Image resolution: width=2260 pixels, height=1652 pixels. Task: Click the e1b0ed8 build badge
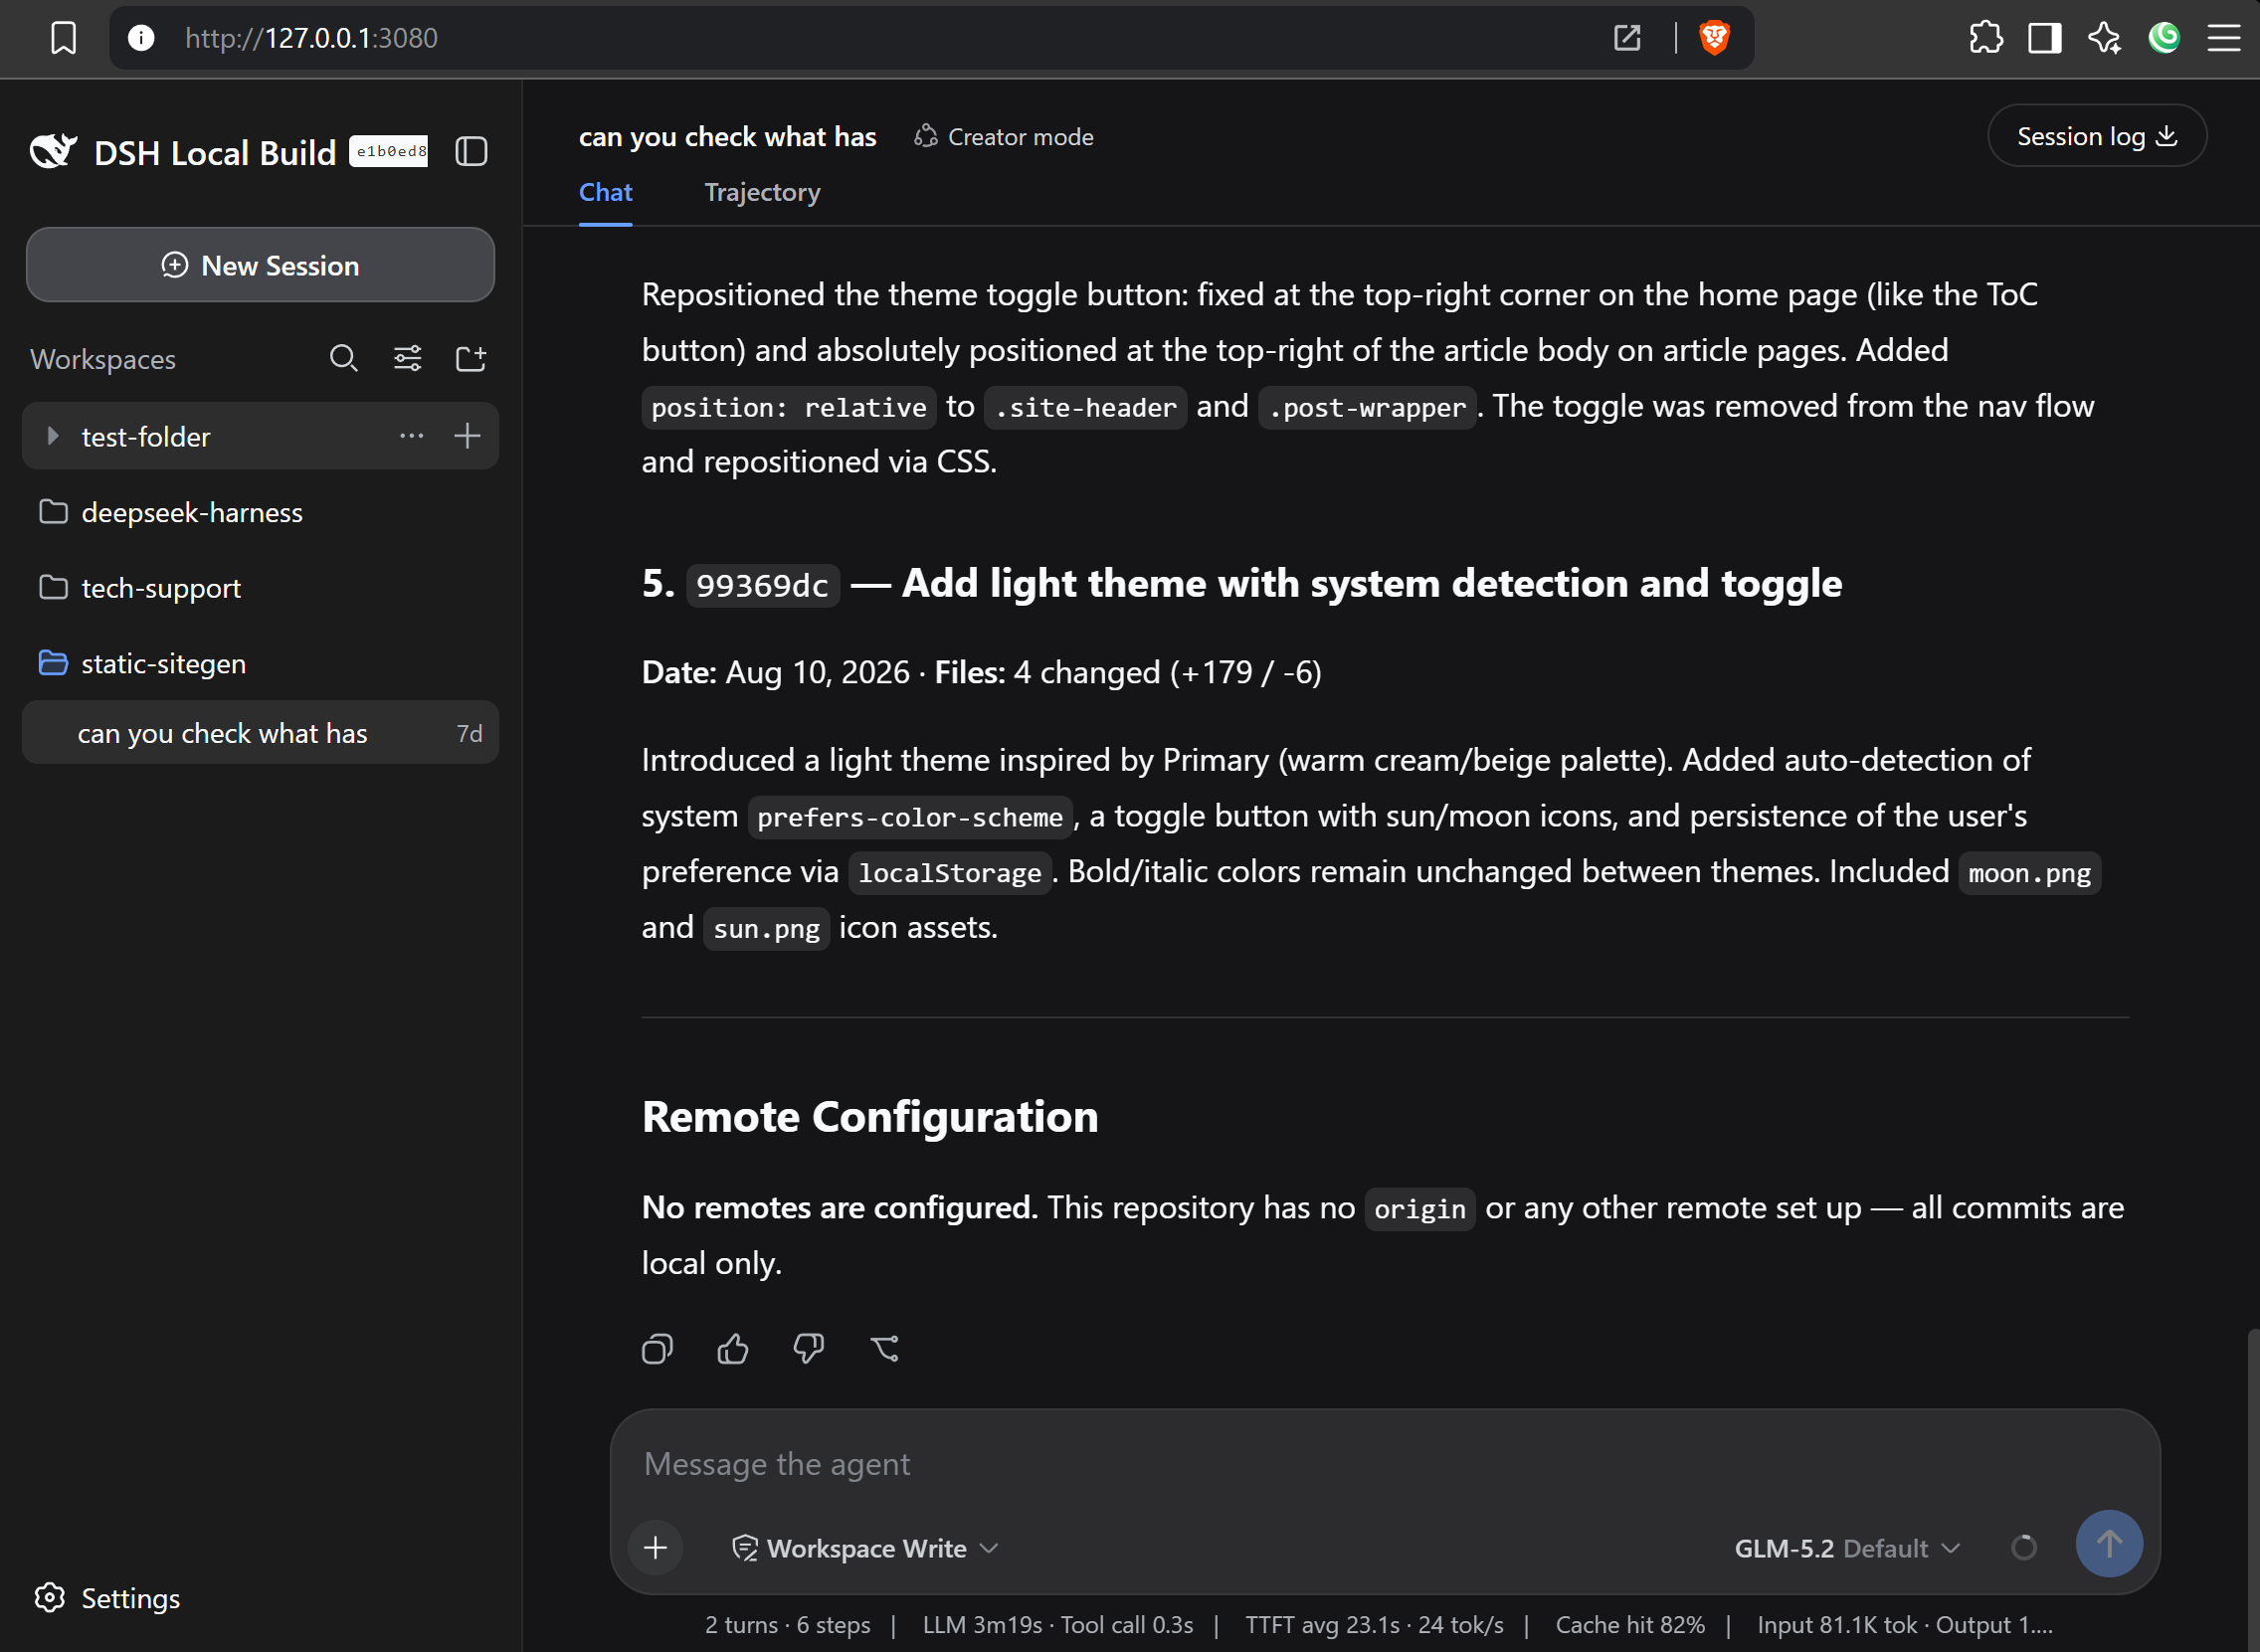(388, 151)
